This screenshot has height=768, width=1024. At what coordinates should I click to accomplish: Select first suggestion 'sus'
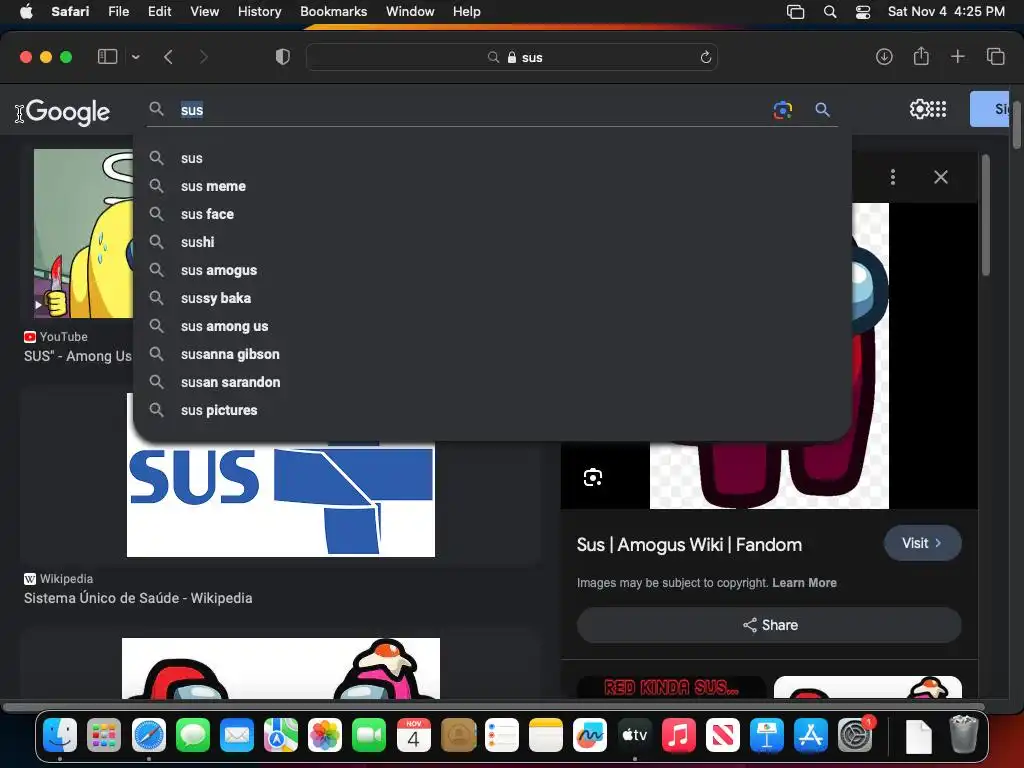click(492, 158)
